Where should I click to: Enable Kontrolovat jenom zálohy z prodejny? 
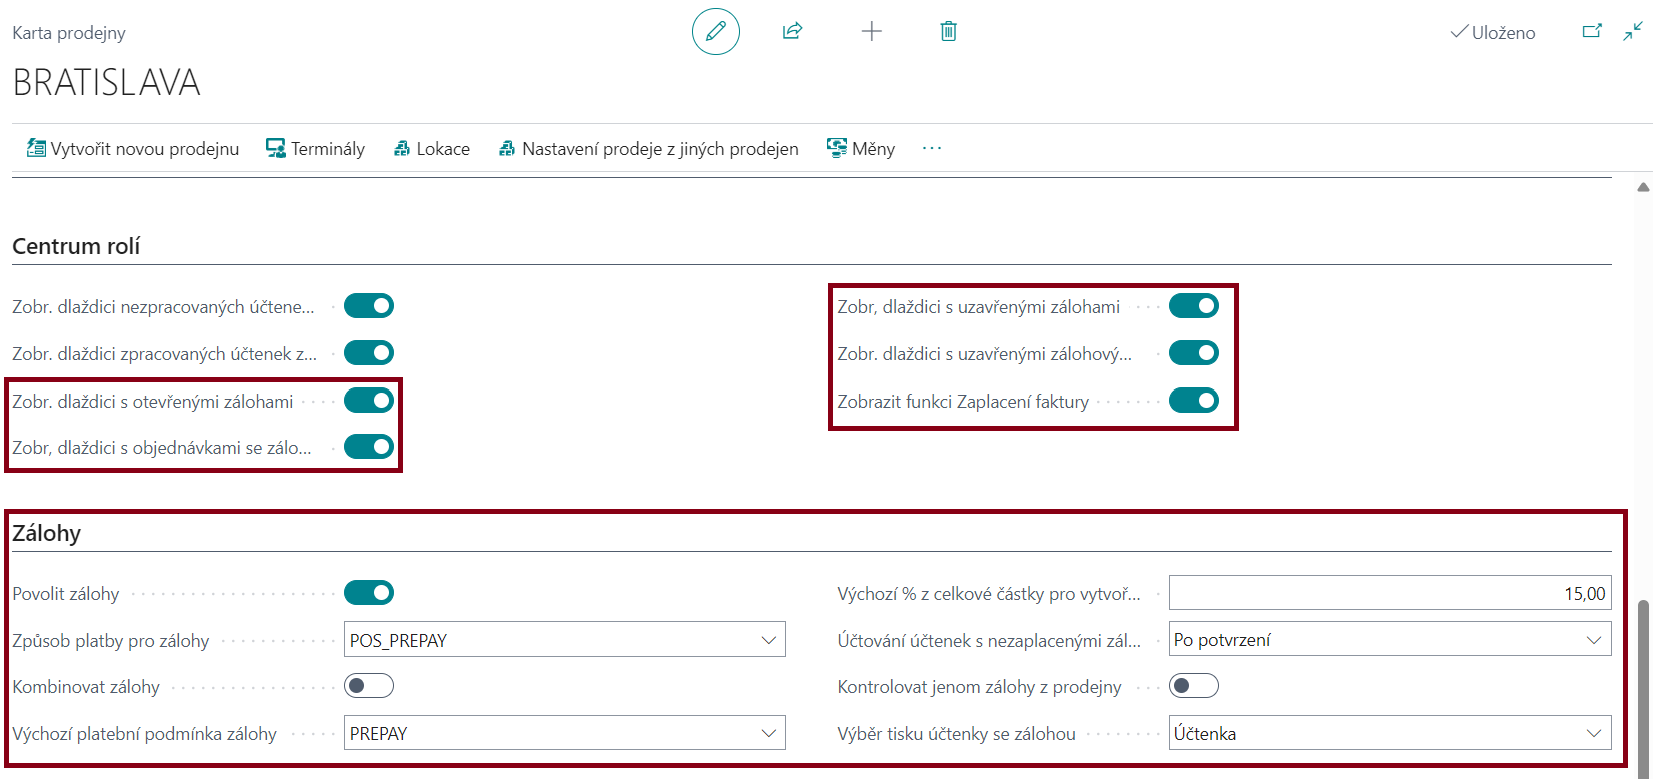[1194, 686]
